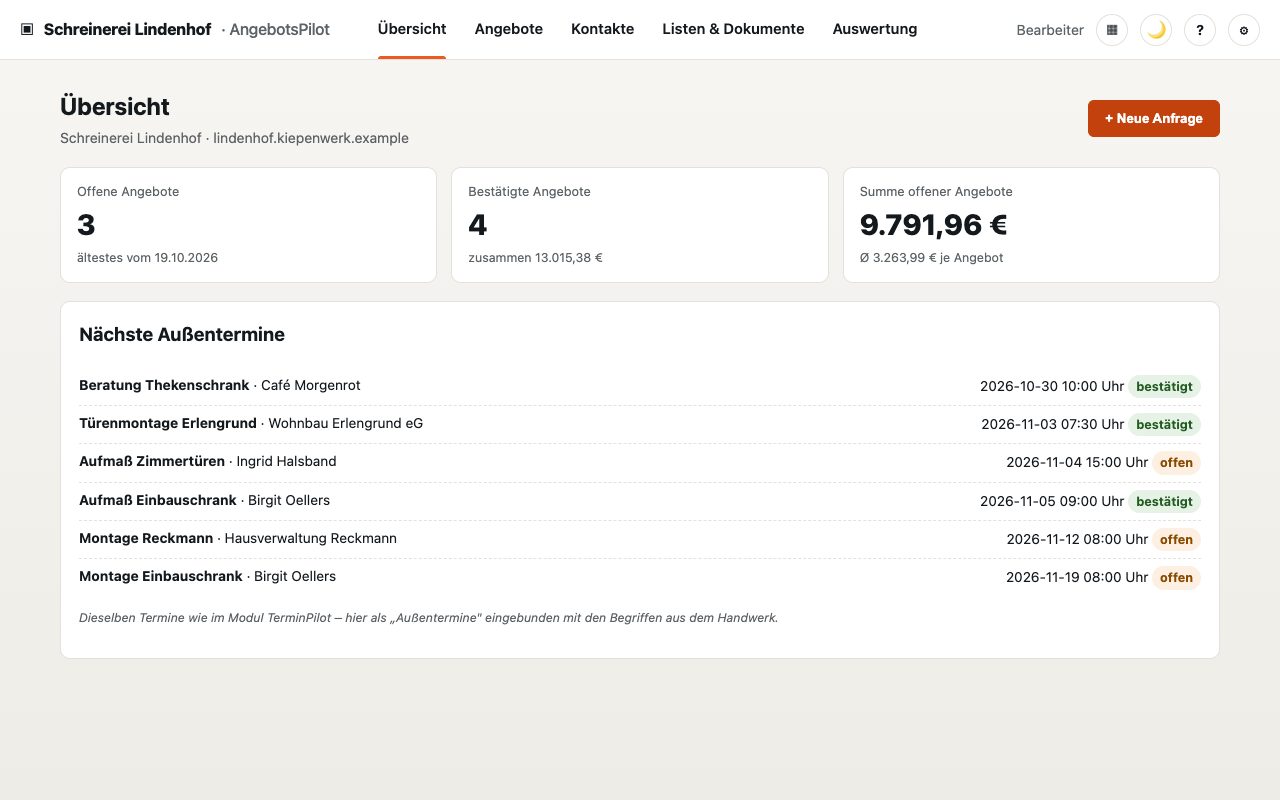Click the offen badge for Montage Einbauschrank
Screen dimensions: 1280x800
(x=1176, y=577)
